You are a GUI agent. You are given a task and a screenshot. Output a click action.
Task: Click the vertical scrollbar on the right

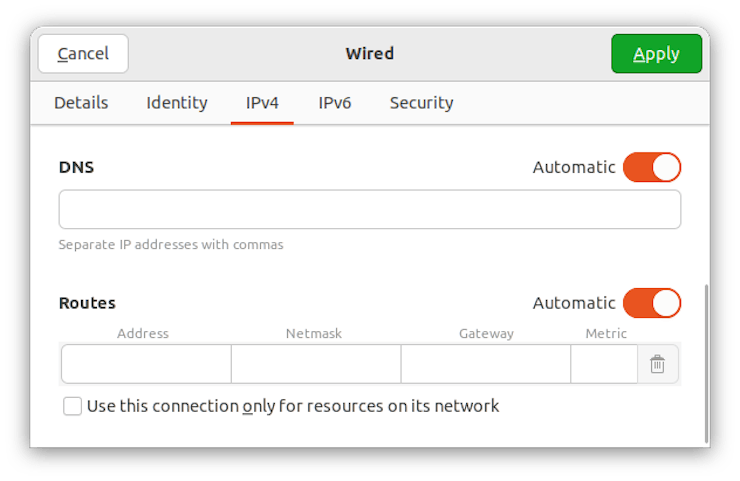tap(707, 362)
